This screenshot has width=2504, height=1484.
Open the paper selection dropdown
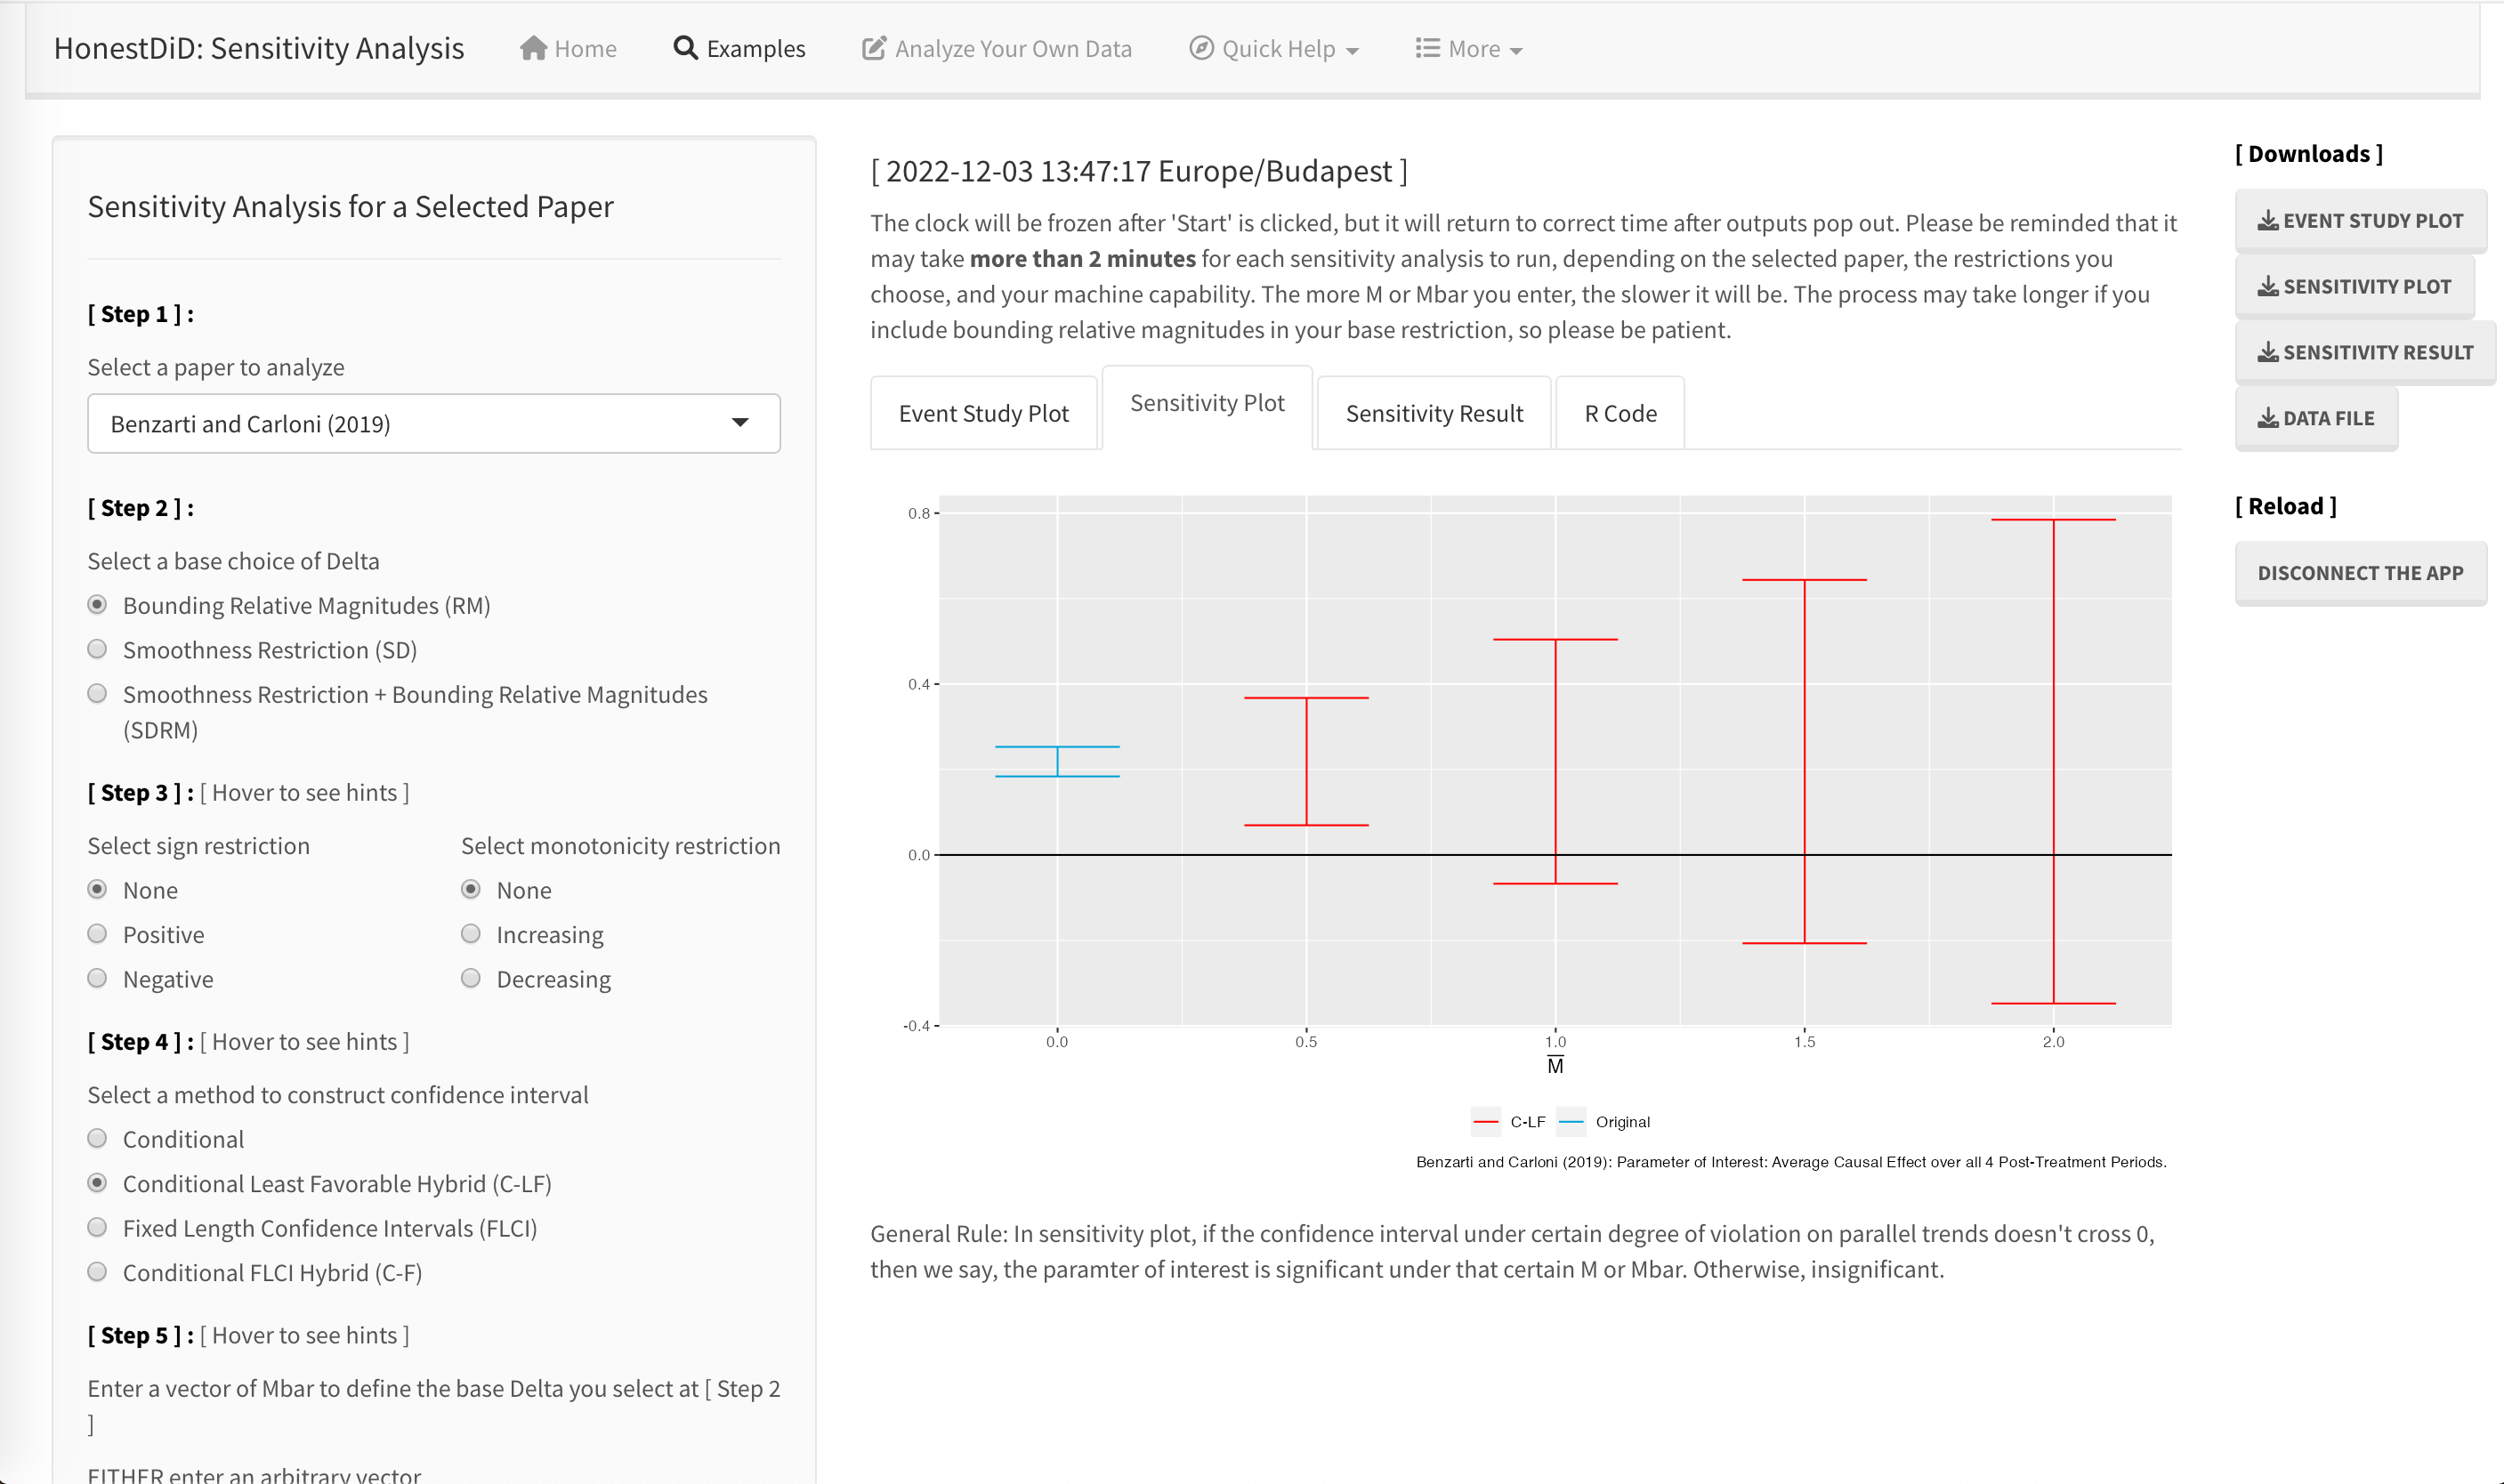click(x=433, y=423)
